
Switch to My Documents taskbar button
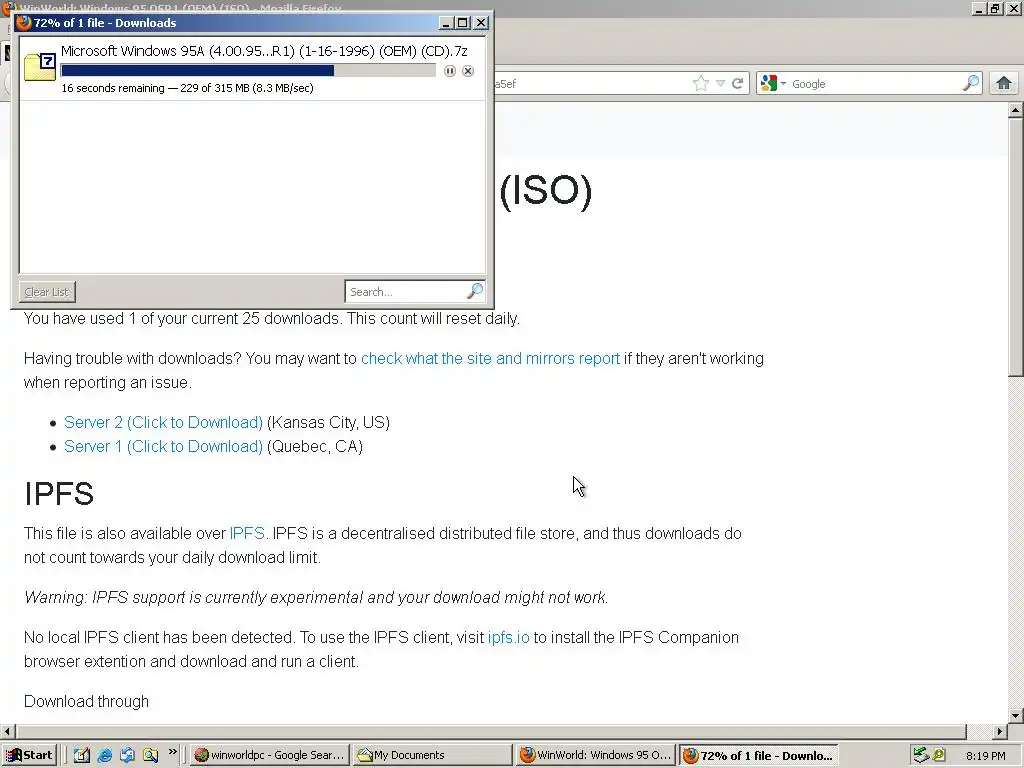(x=433, y=755)
